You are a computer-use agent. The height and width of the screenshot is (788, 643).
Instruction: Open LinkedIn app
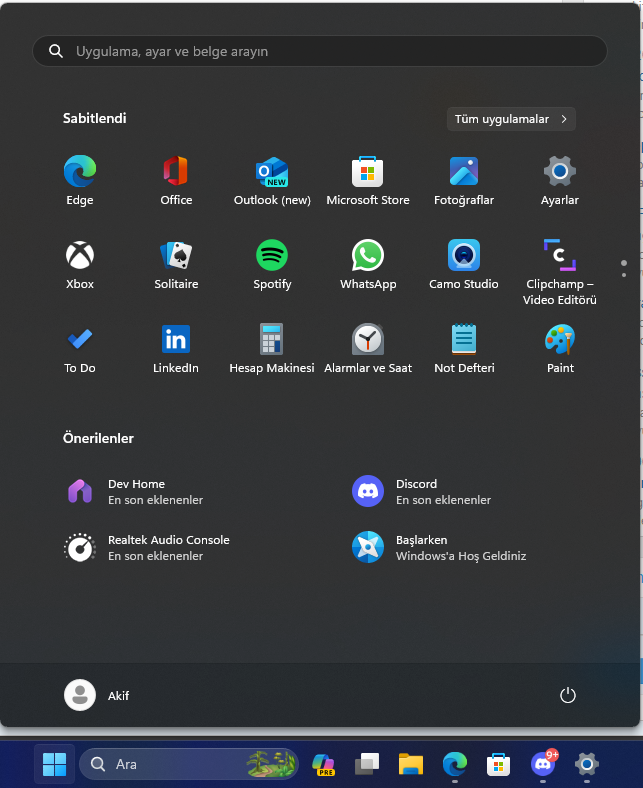click(x=176, y=348)
